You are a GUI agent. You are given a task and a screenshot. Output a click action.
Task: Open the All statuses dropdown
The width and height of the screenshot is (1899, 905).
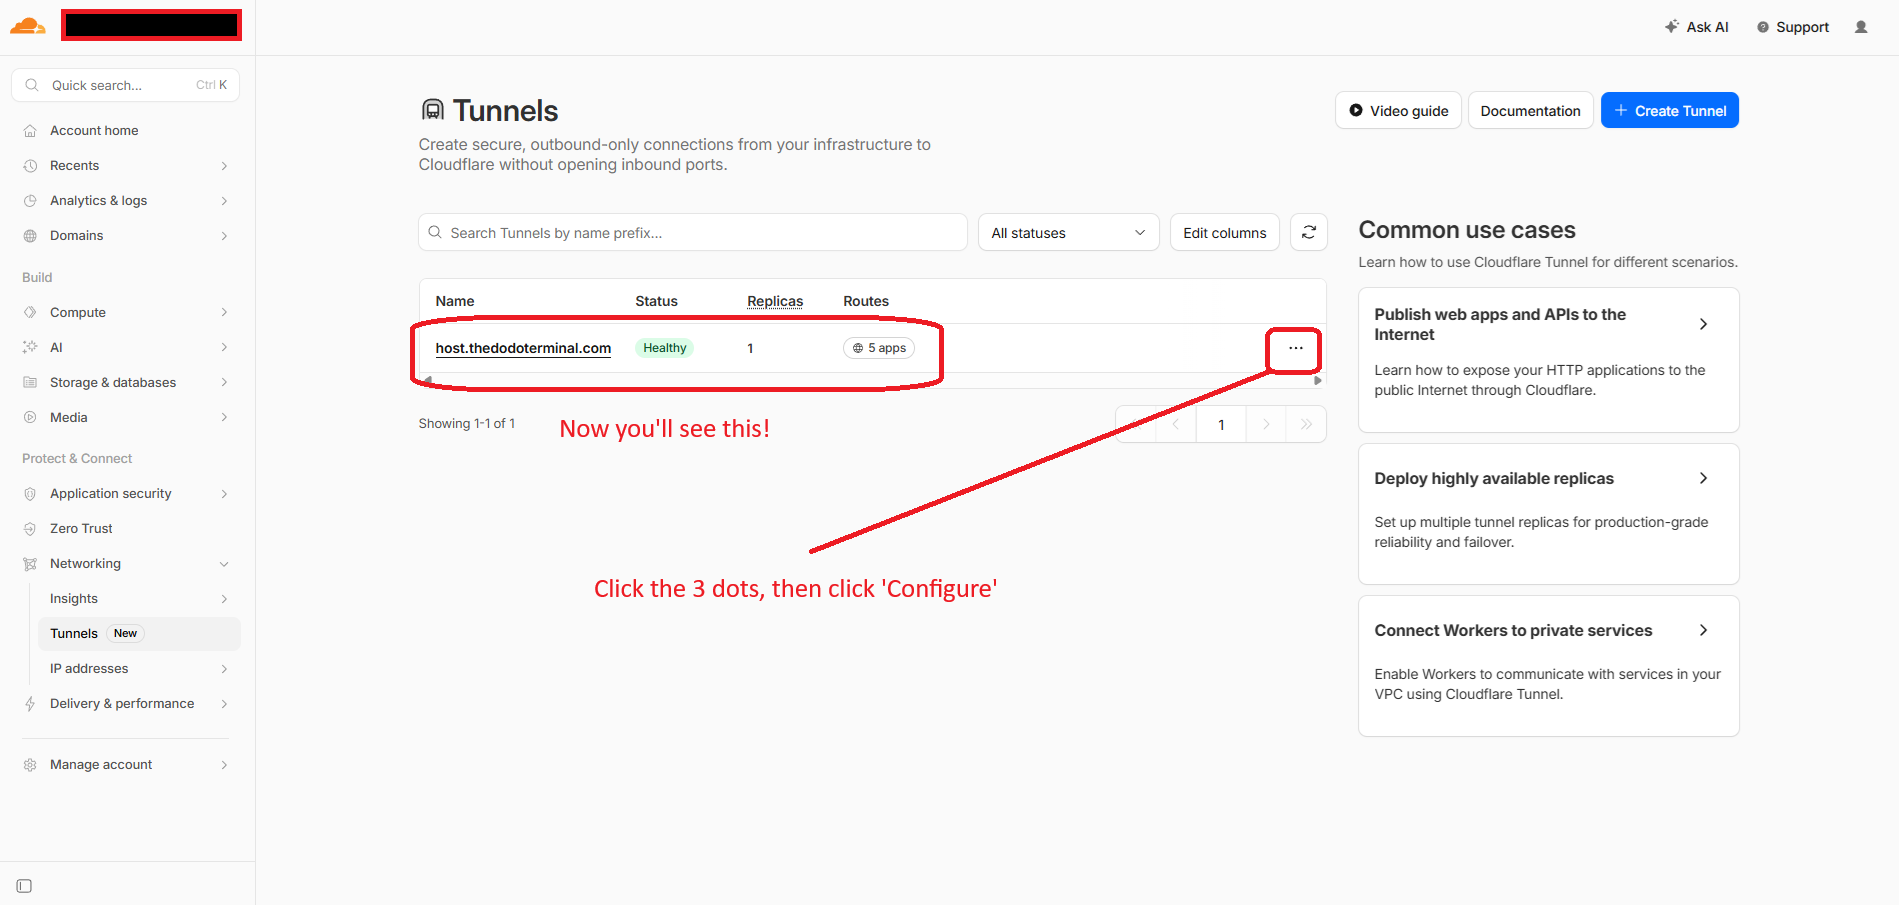pos(1068,232)
